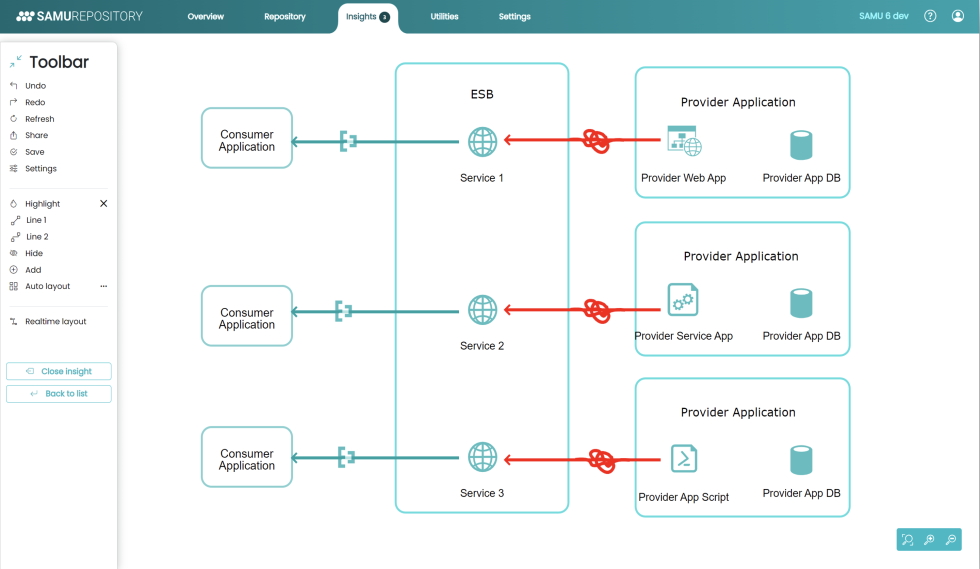The image size is (980, 569).
Task: Toggle Realtime layout in the toolbar
Action: [x=55, y=322]
